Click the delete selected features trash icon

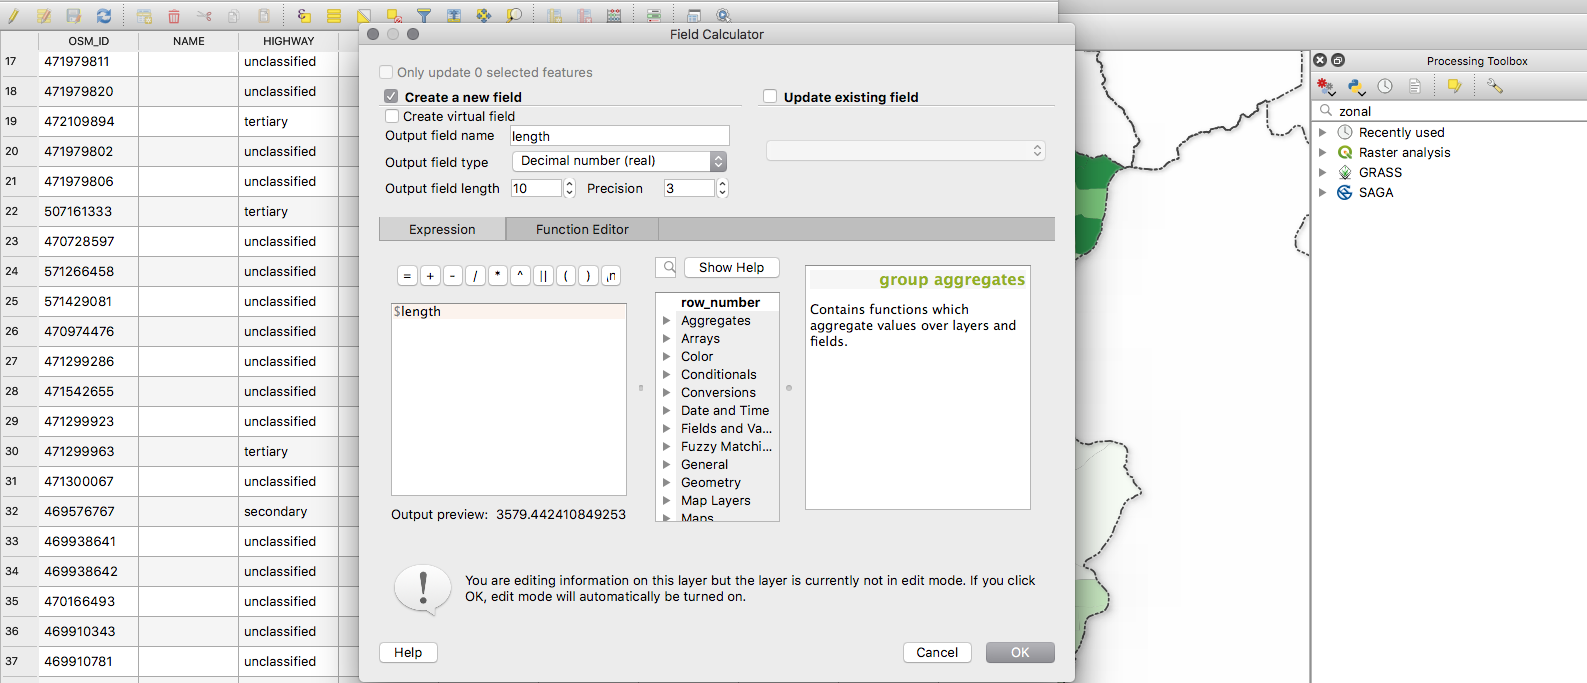[x=174, y=16]
